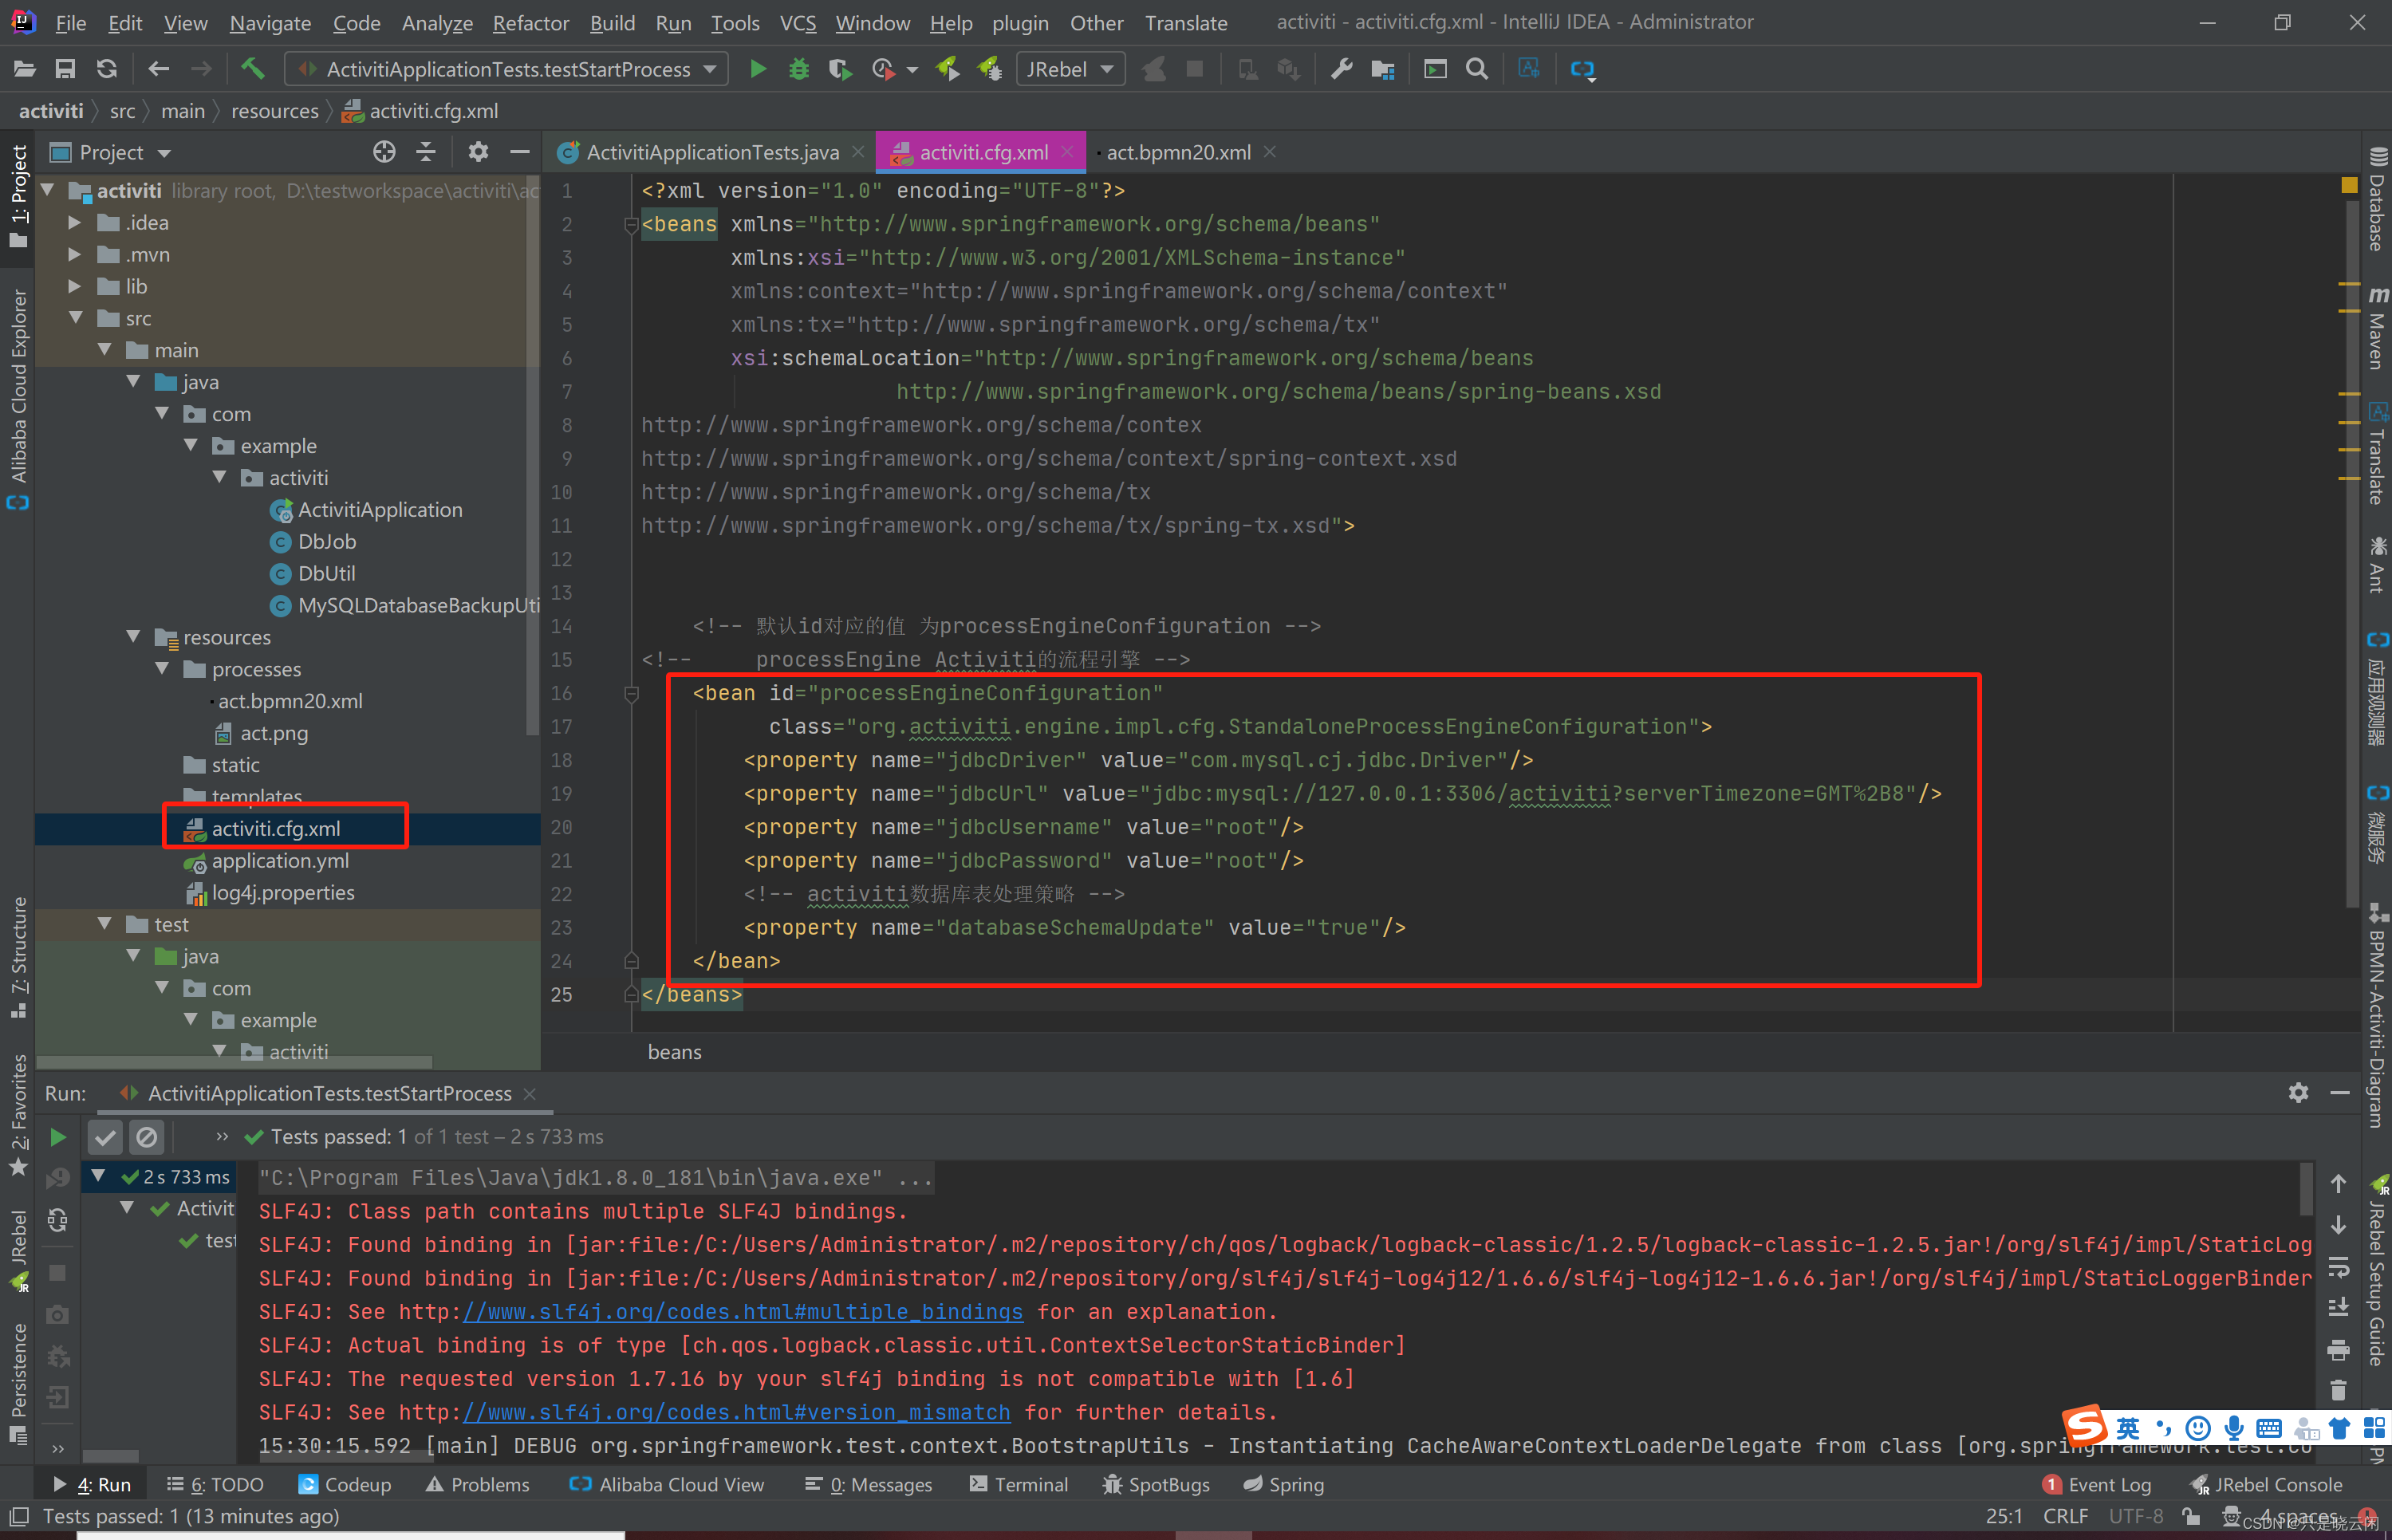This screenshot has height=1540, width=2392.
Task: Click the CRLF line separator in status bar
Action: click(x=2065, y=1516)
